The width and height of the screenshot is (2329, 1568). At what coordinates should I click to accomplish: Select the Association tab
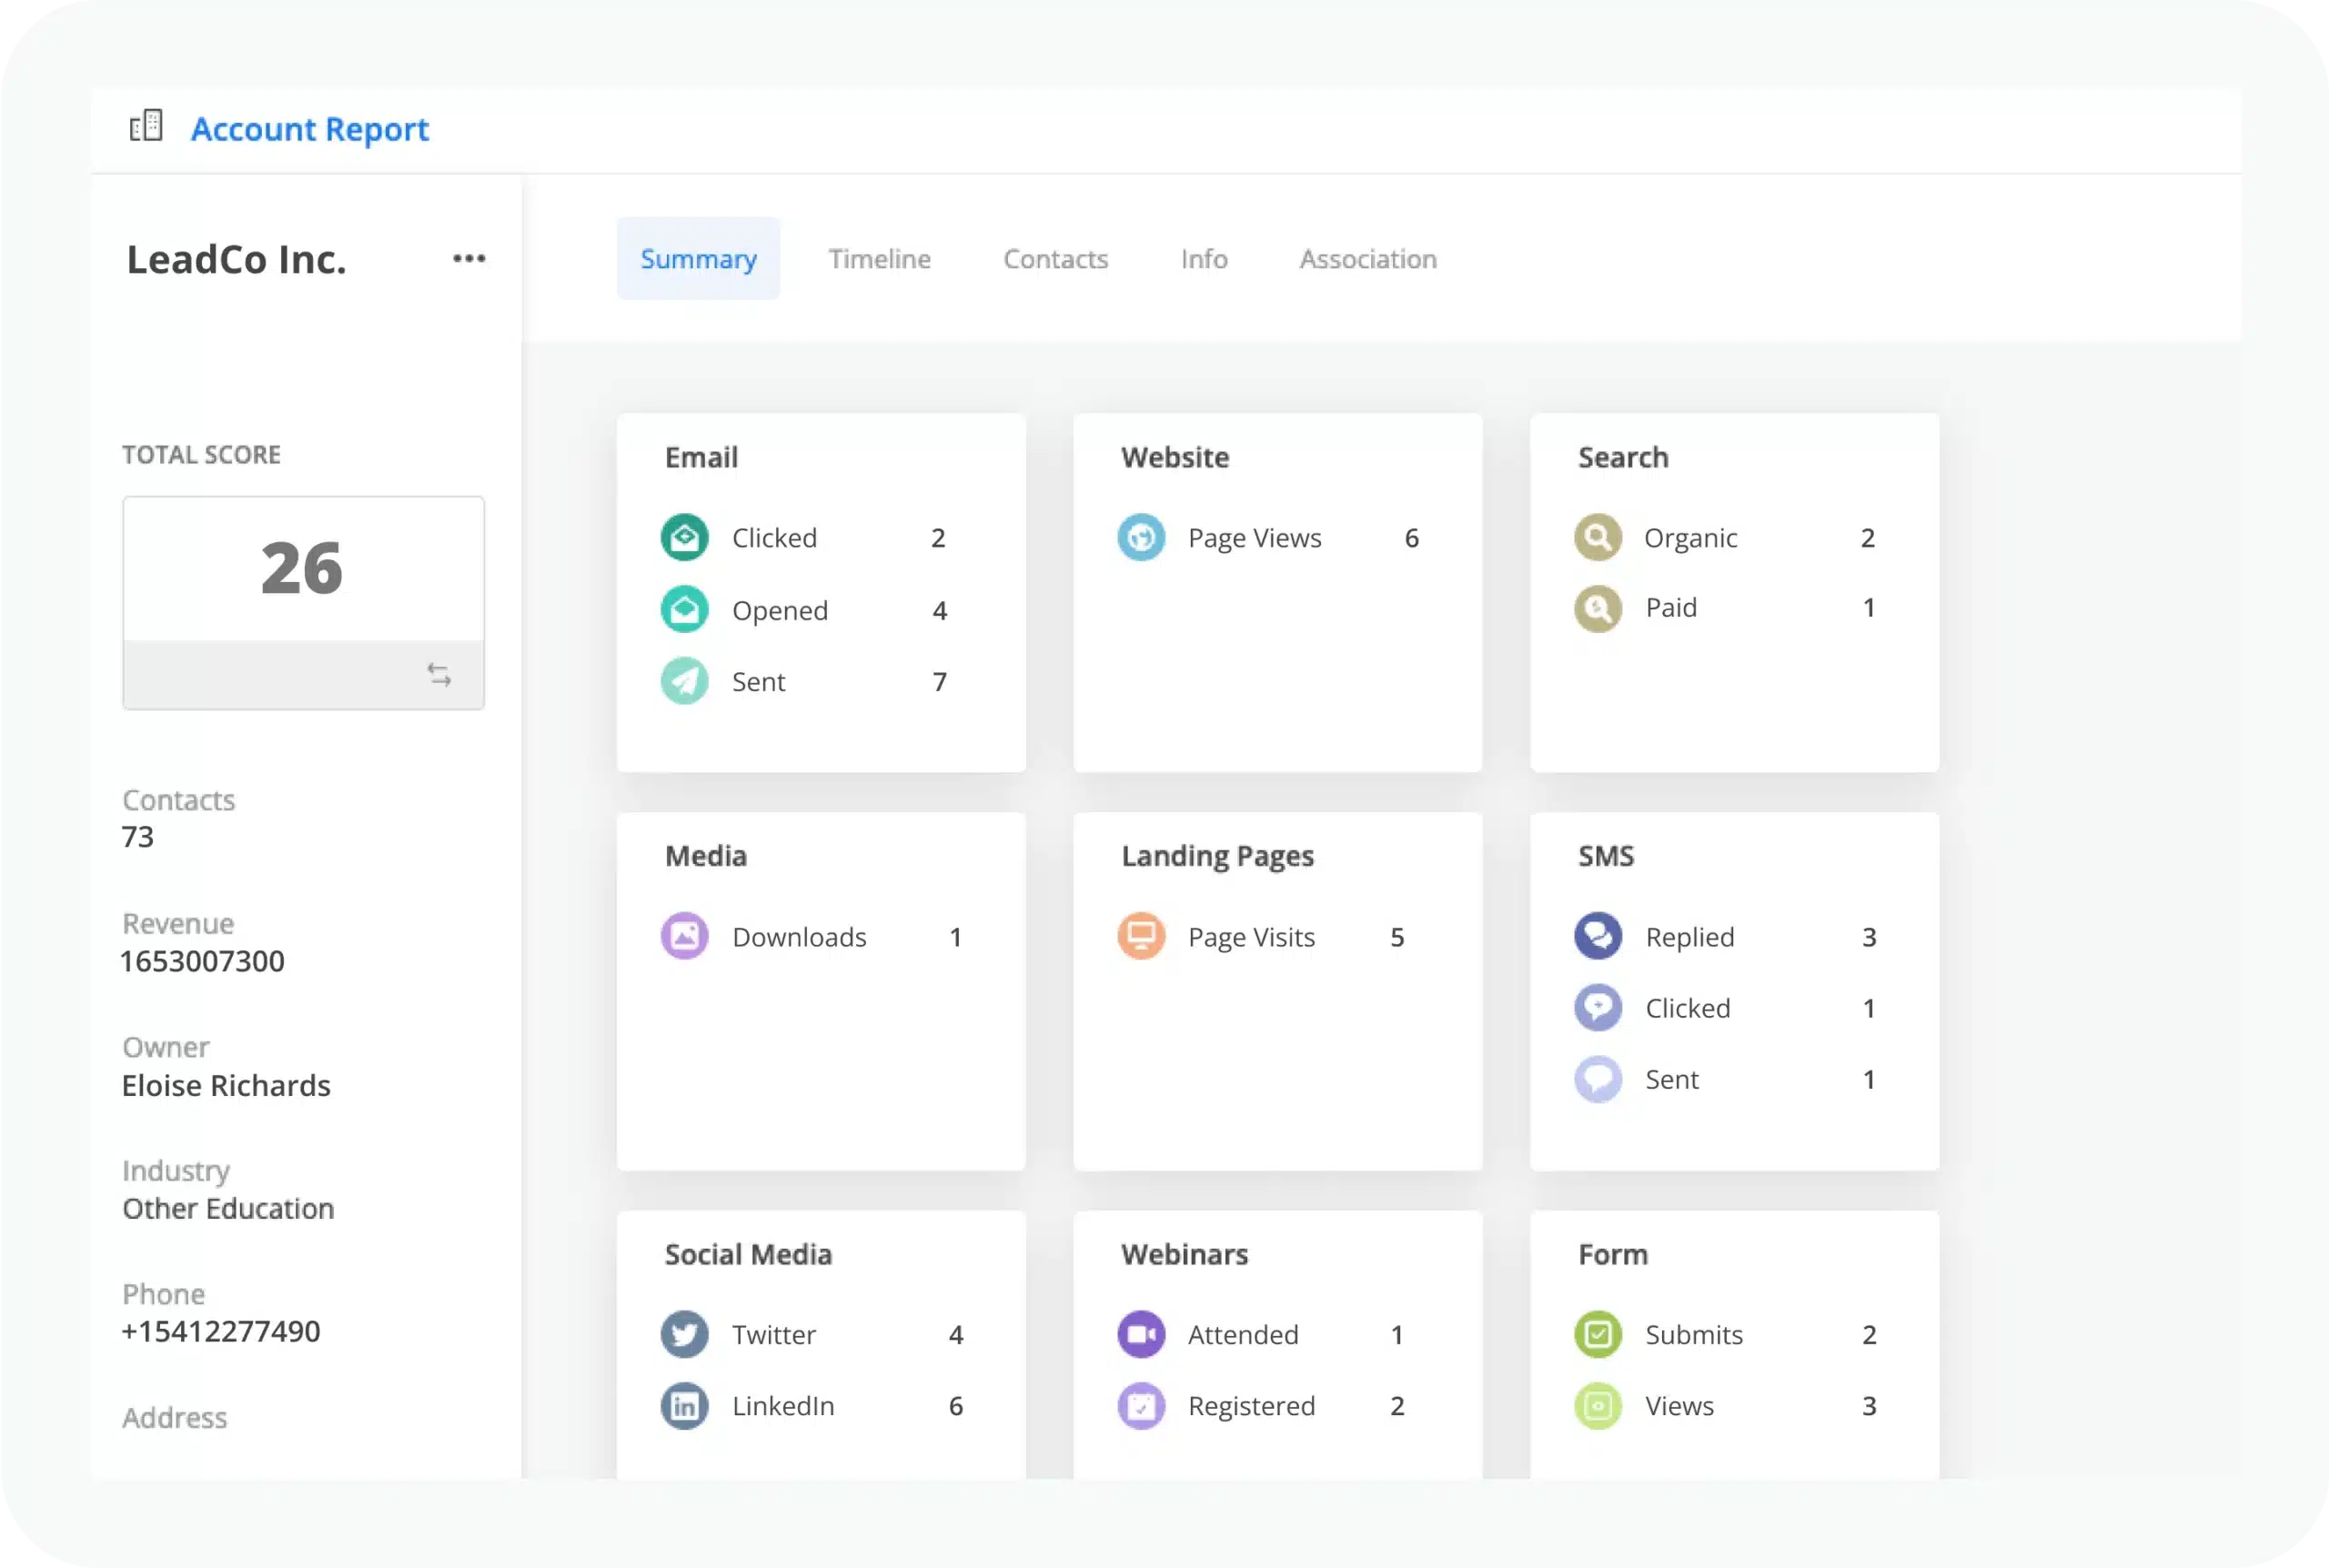tap(1367, 259)
